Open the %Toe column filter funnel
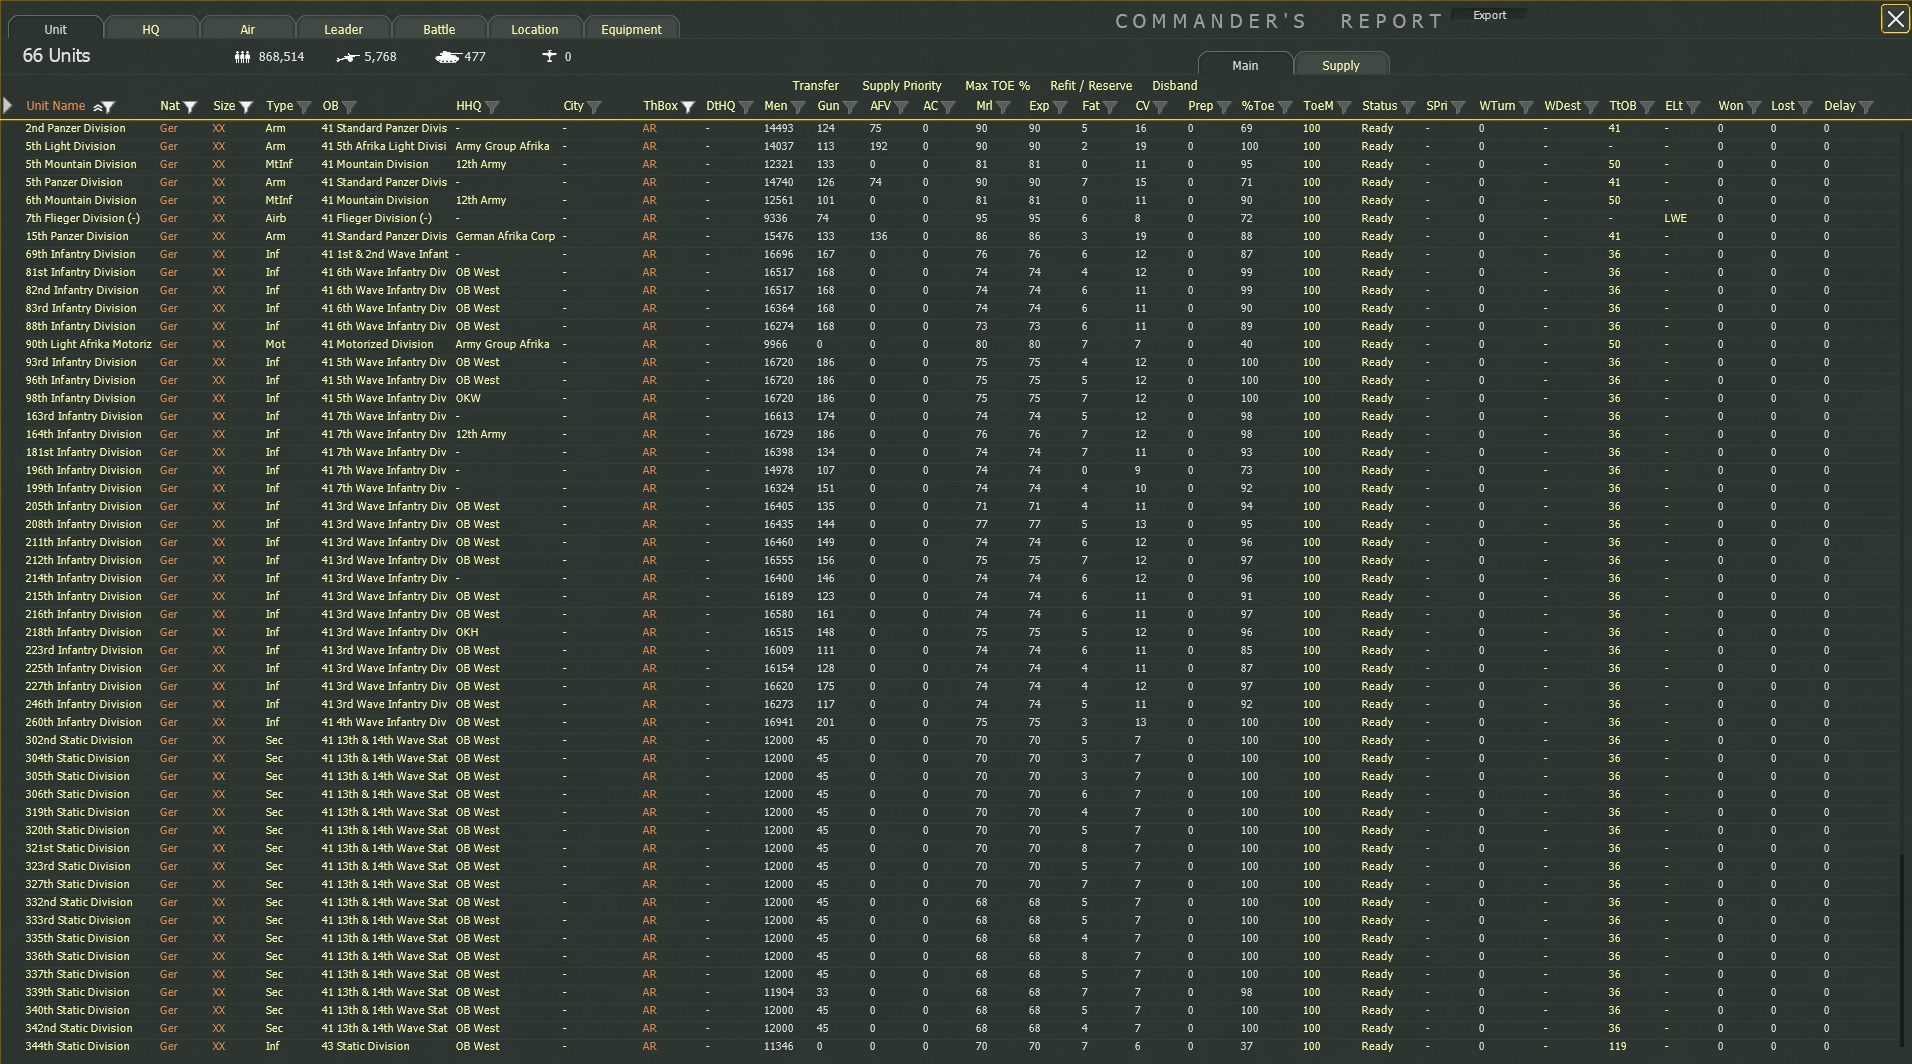This screenshot has height=1064, width=1912. (x=1285, y=107)
